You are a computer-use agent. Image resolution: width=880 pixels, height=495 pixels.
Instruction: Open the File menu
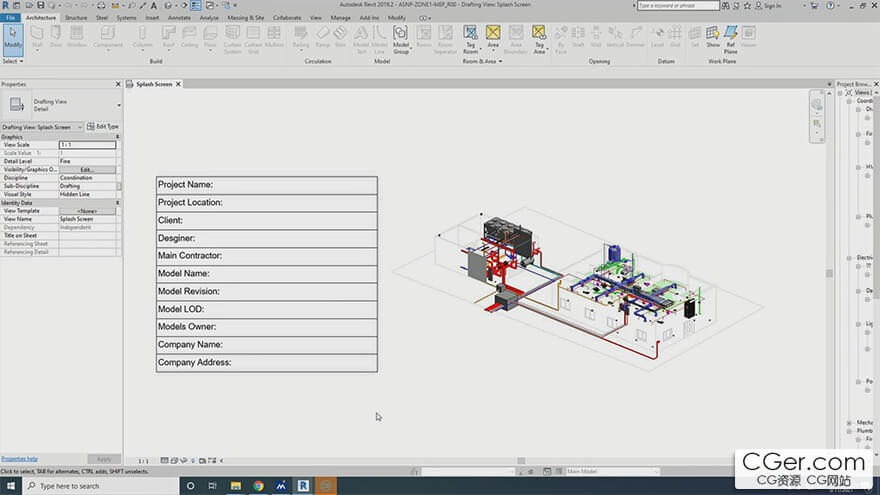(x=11, y=17)
